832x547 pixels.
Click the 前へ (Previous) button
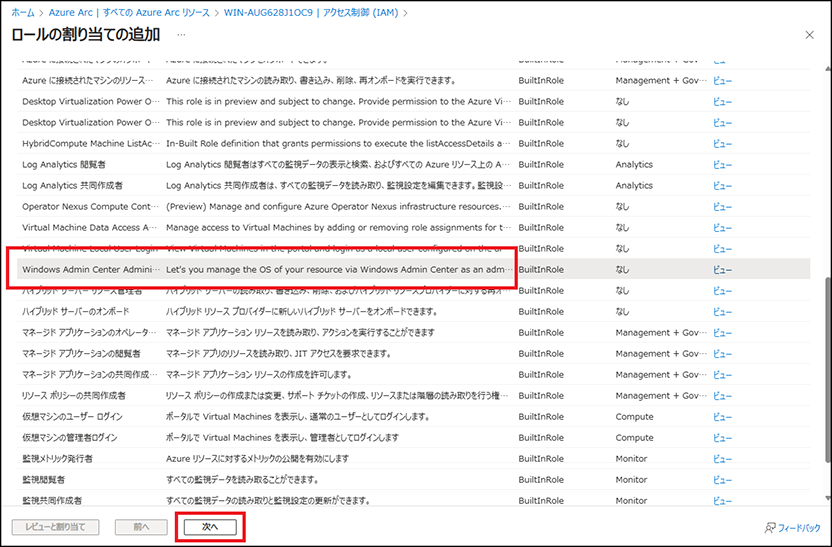(x=141, y=527)
